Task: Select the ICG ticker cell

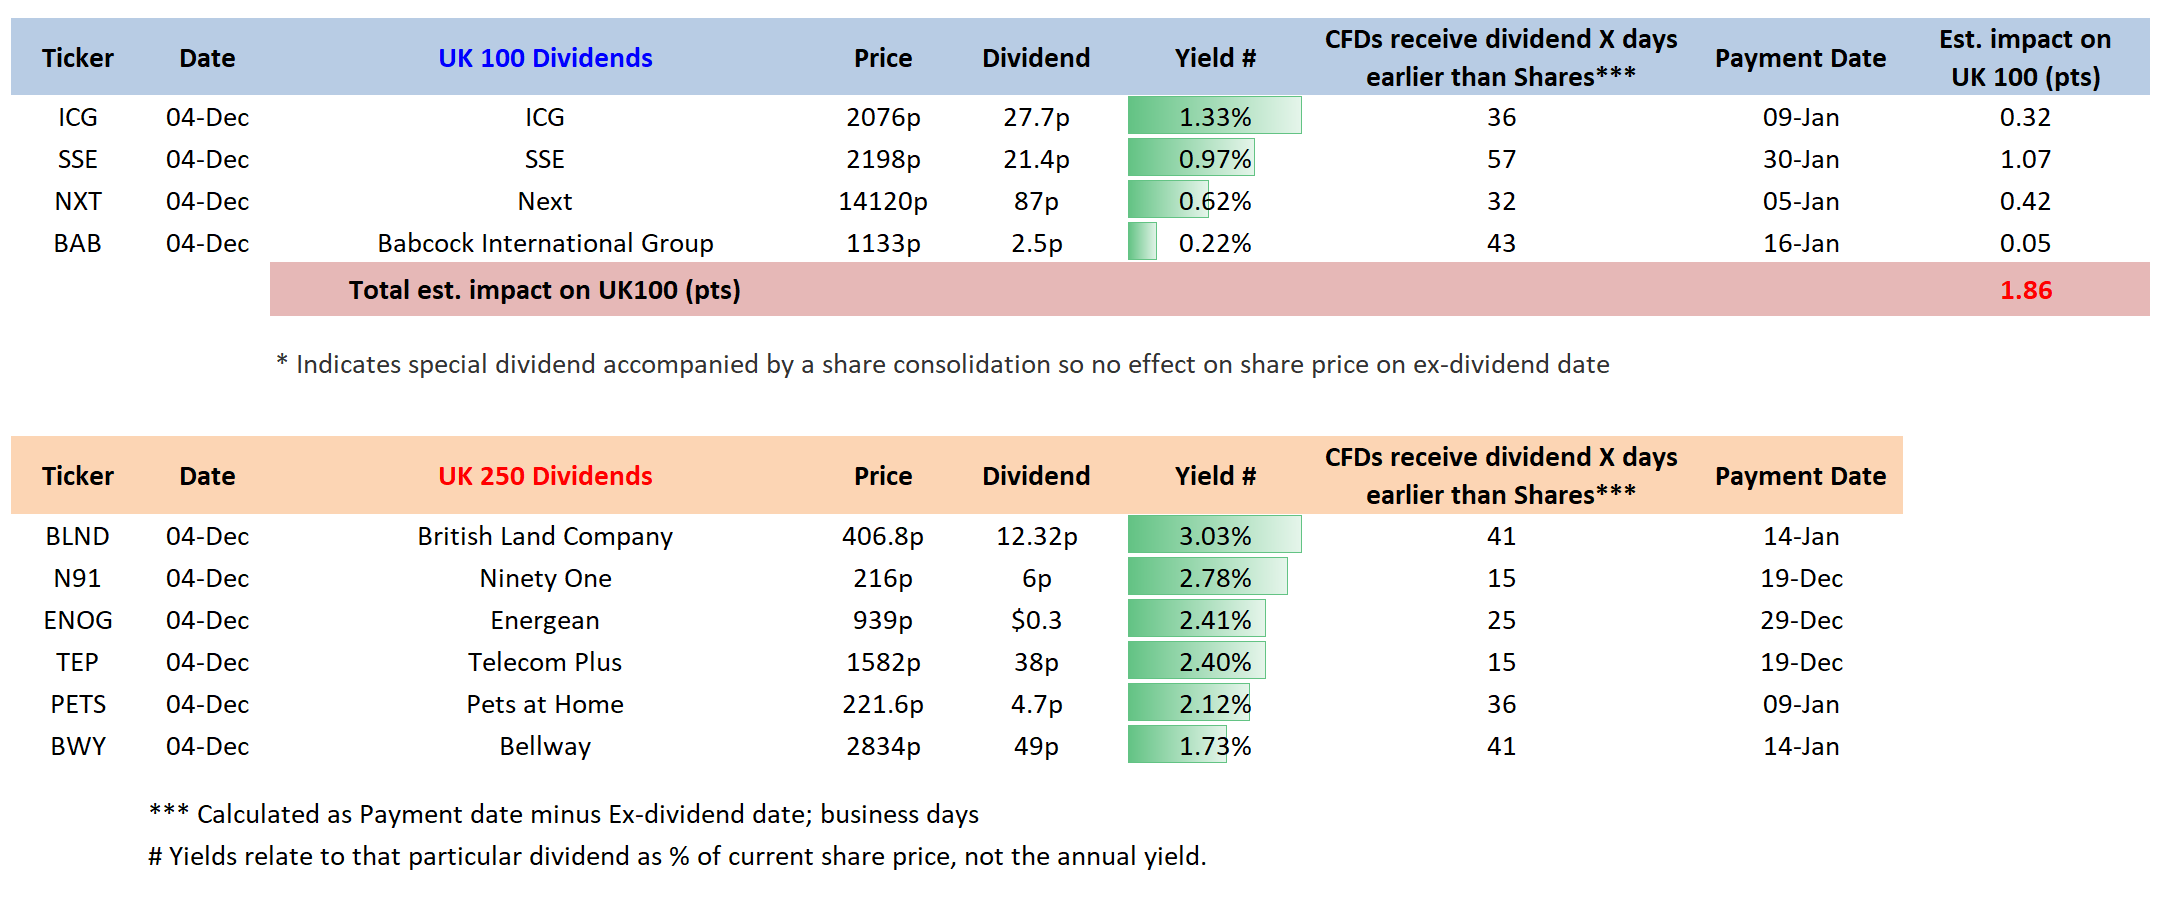Action: [77, 117]
